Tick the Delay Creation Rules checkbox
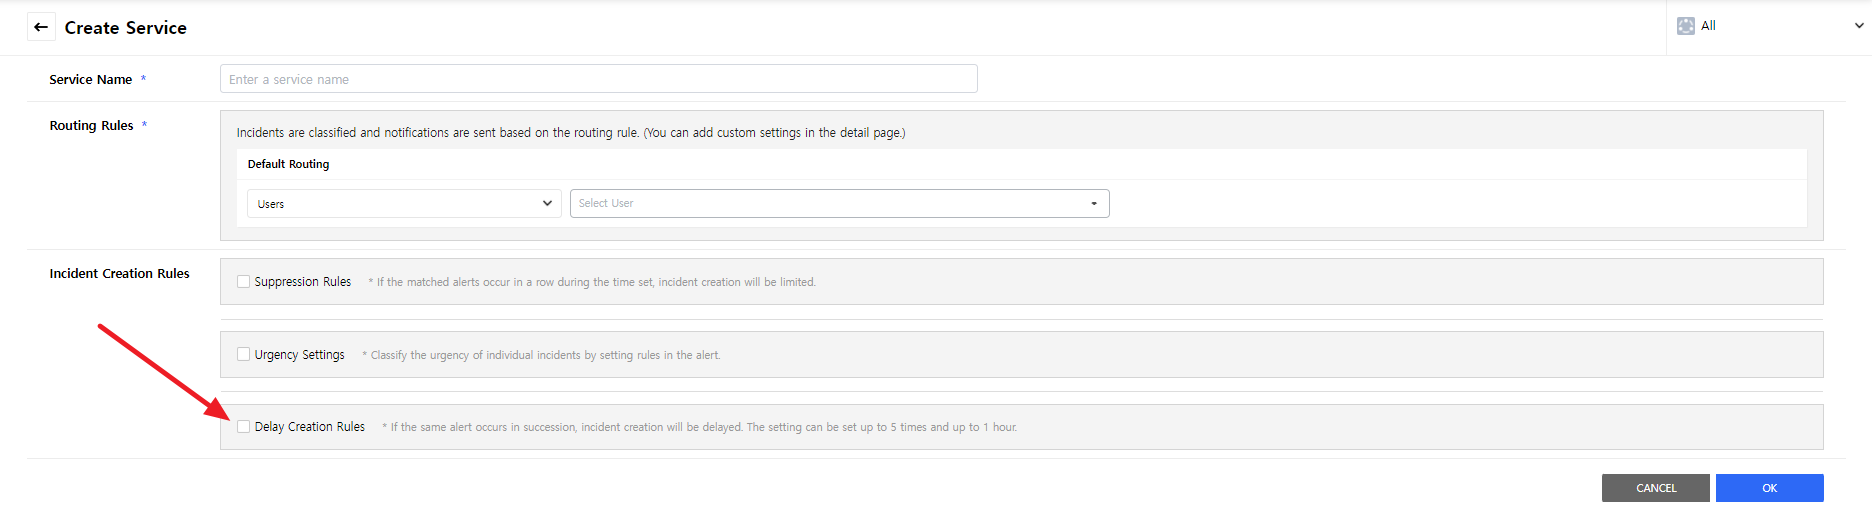1872x522 pixels. click(243, 427)
